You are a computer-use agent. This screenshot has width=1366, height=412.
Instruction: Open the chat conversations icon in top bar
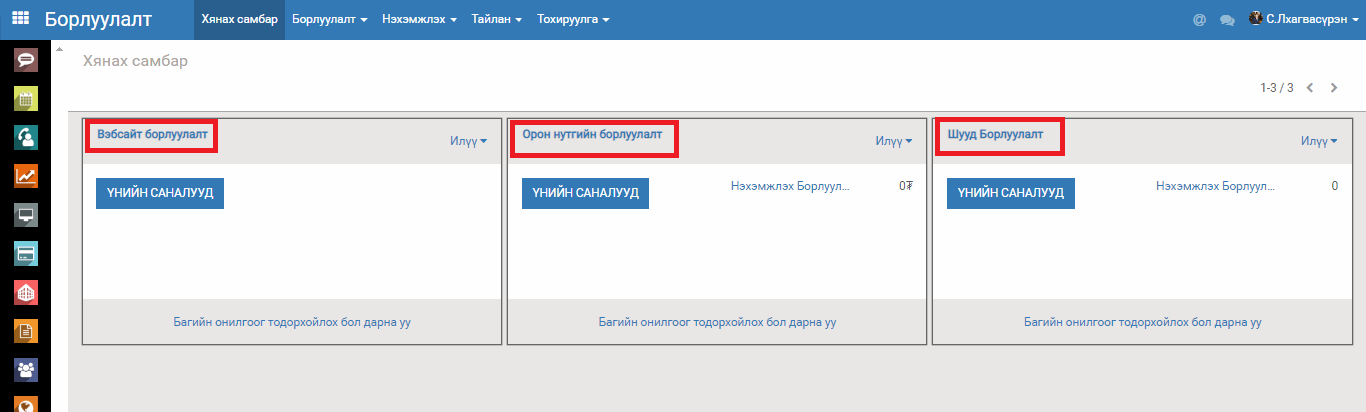coord(1227,20)
